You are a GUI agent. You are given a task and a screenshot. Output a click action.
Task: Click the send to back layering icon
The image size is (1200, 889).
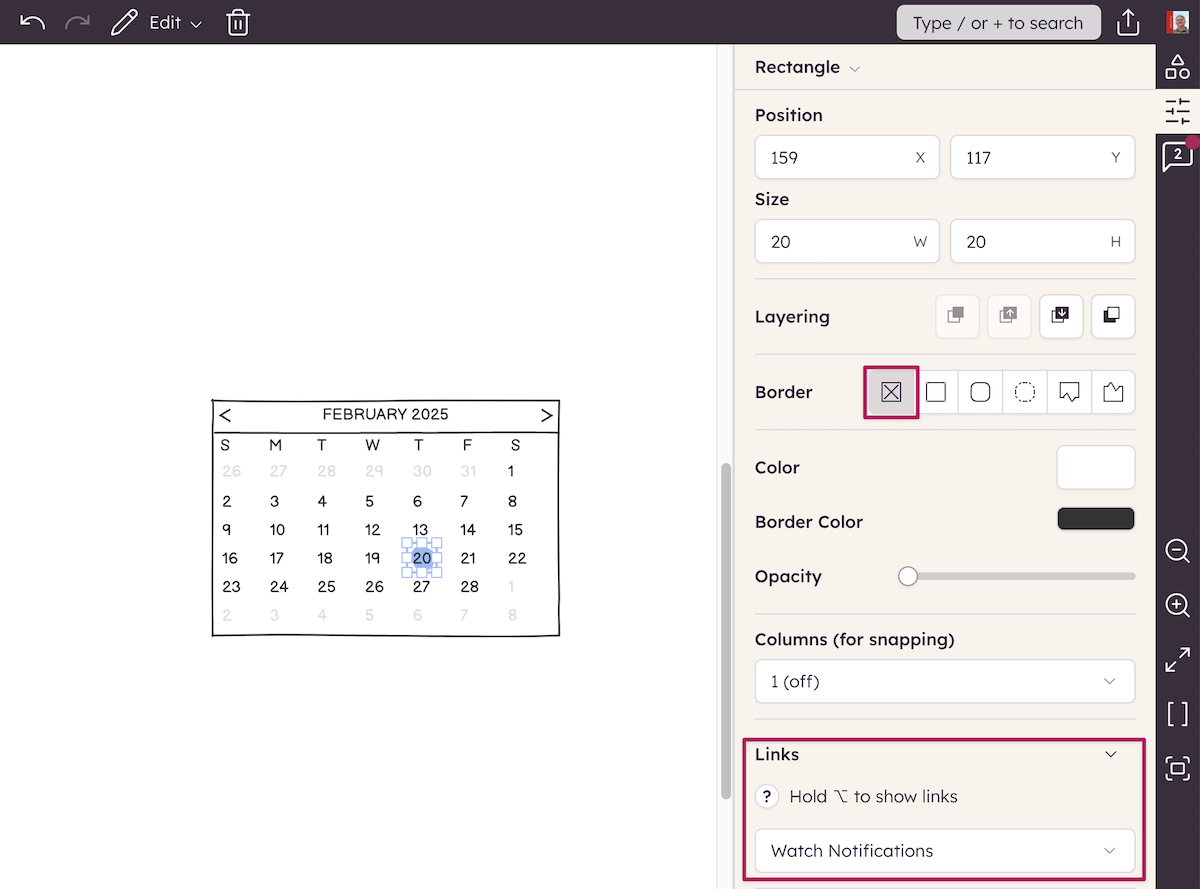[x=1113, y=316]
